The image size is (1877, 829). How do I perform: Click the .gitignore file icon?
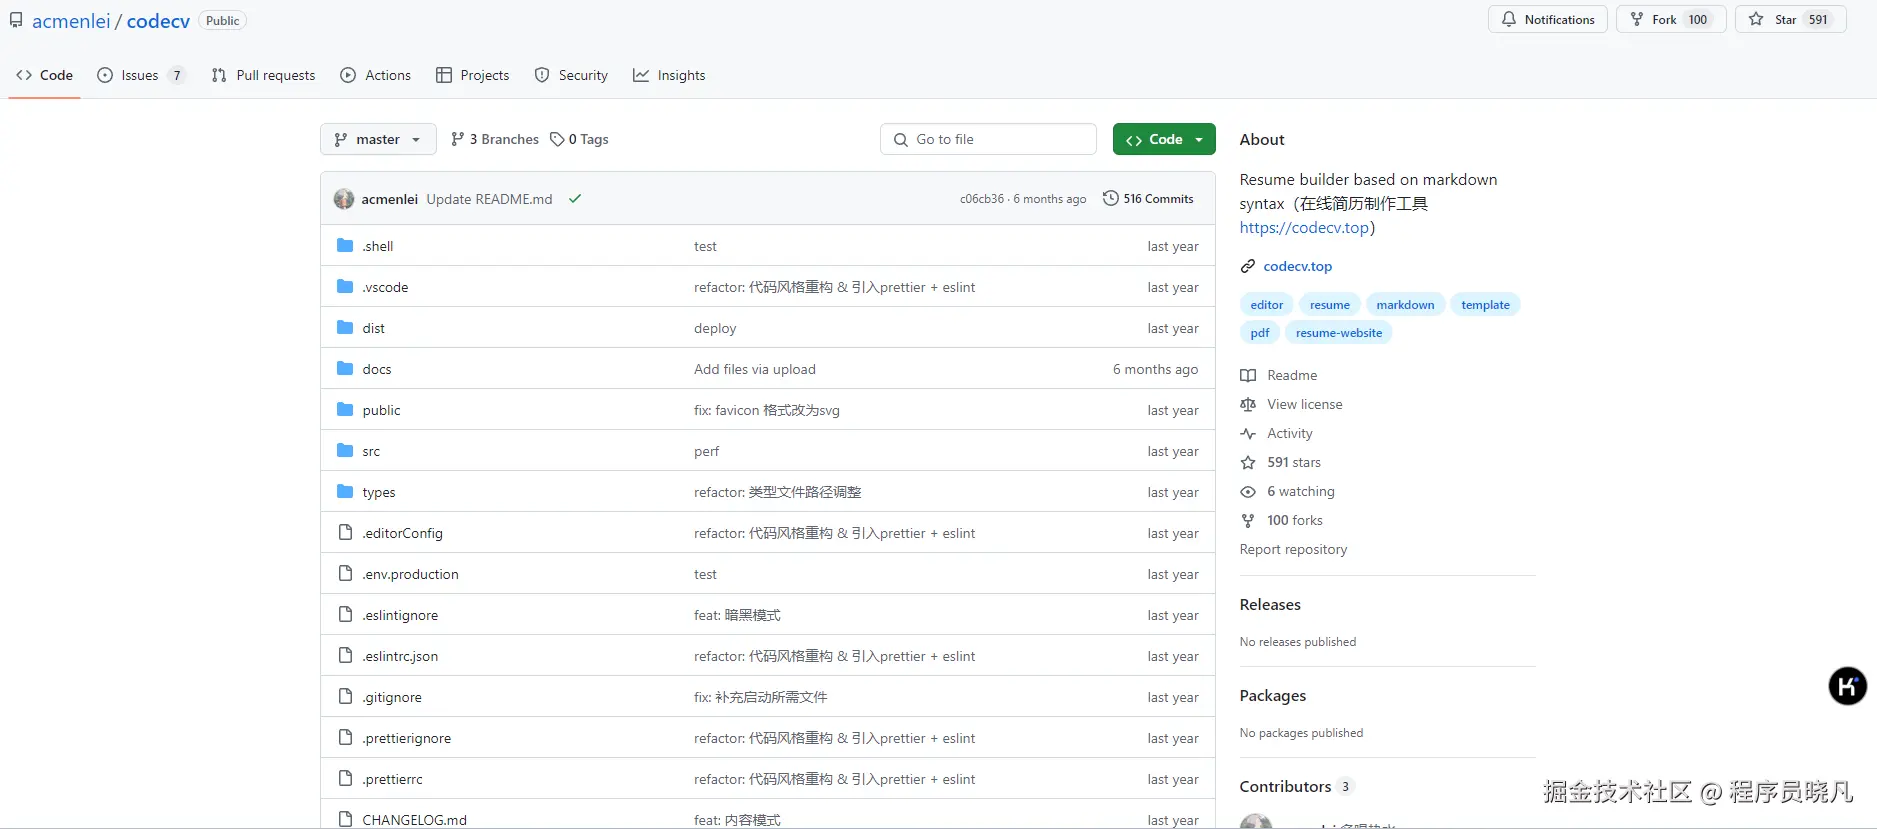tap(345, 696)
